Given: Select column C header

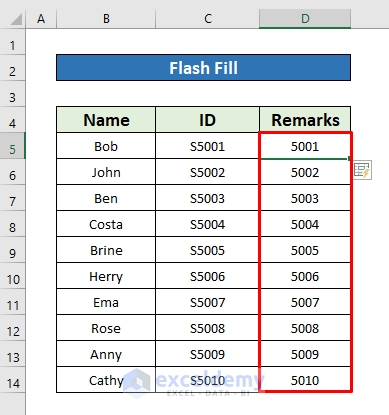Looking at the screenshot, I should click(x=207, y=19).
